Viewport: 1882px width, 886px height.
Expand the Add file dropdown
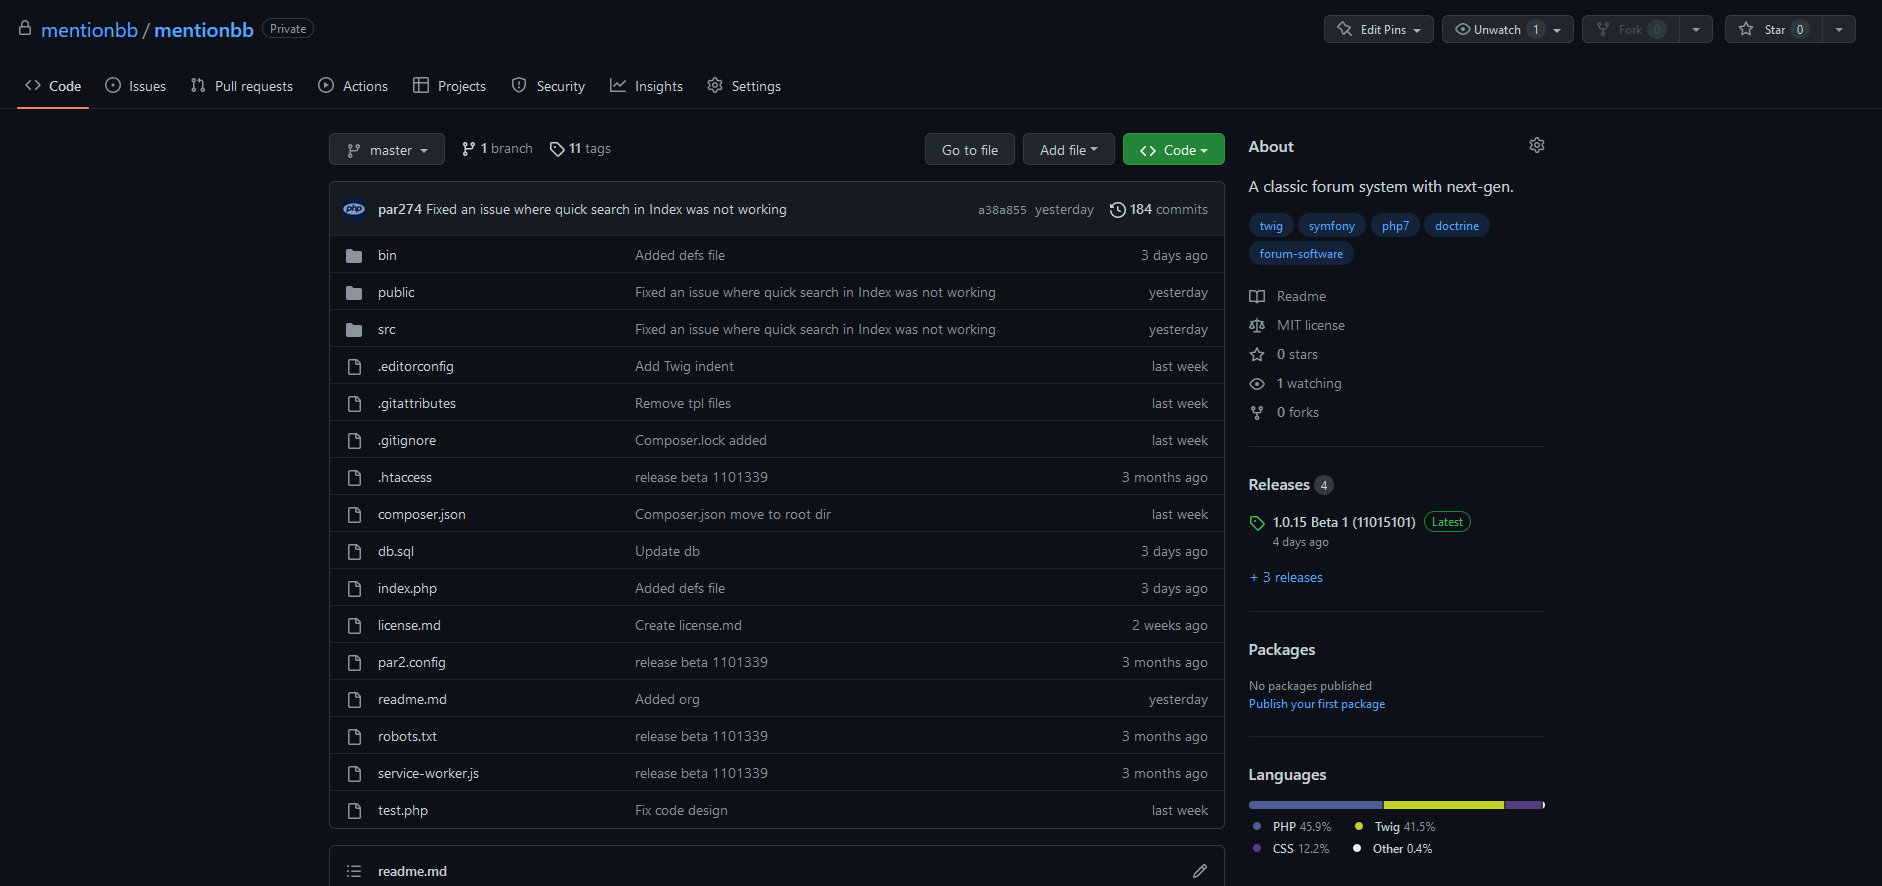[1068, 149]
